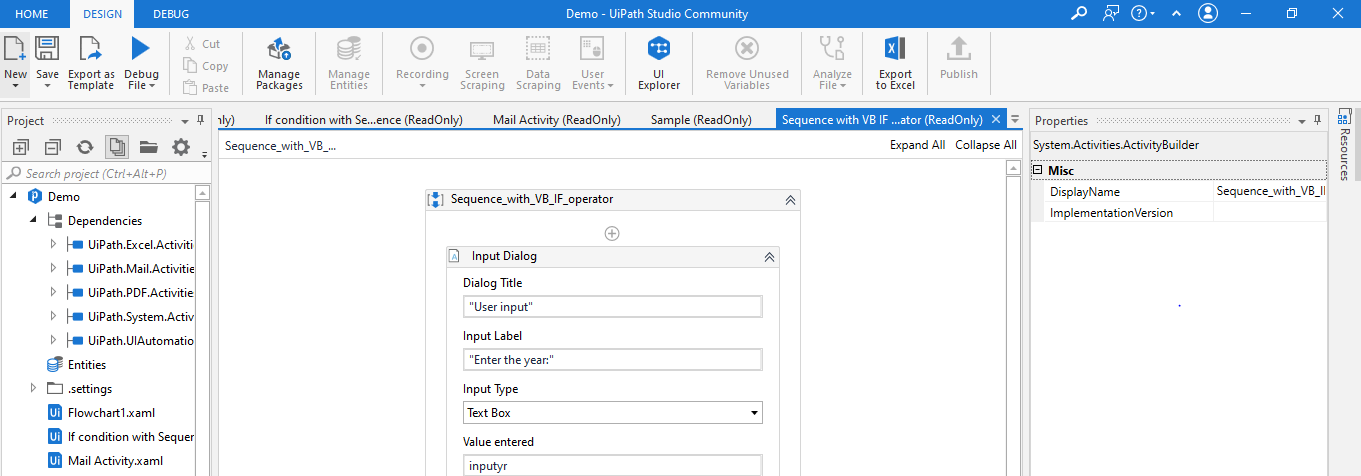
Task: Collapse the Input Dialog activity
Action: coord(769,257)
